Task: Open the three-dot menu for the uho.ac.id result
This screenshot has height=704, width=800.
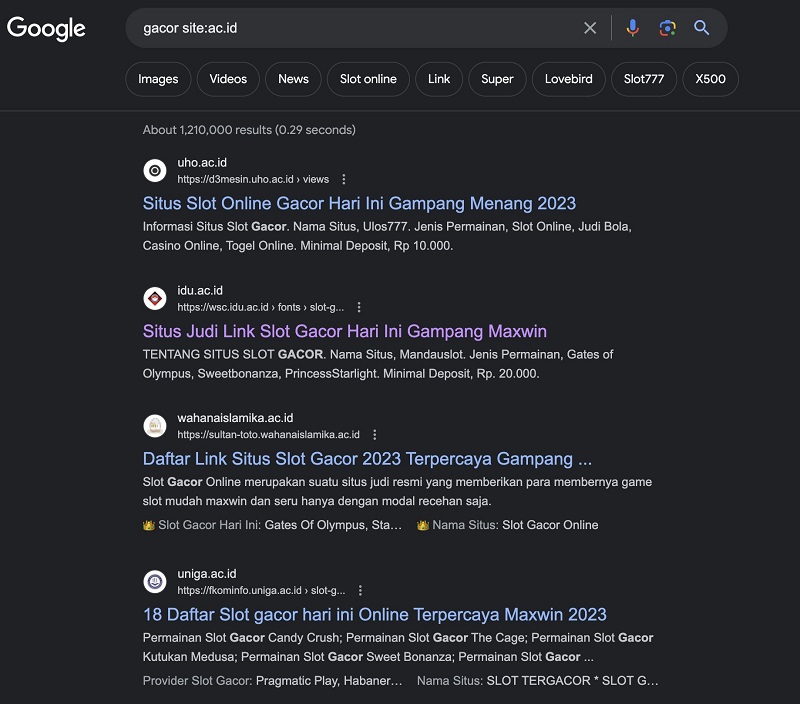Action: (344, 179)
